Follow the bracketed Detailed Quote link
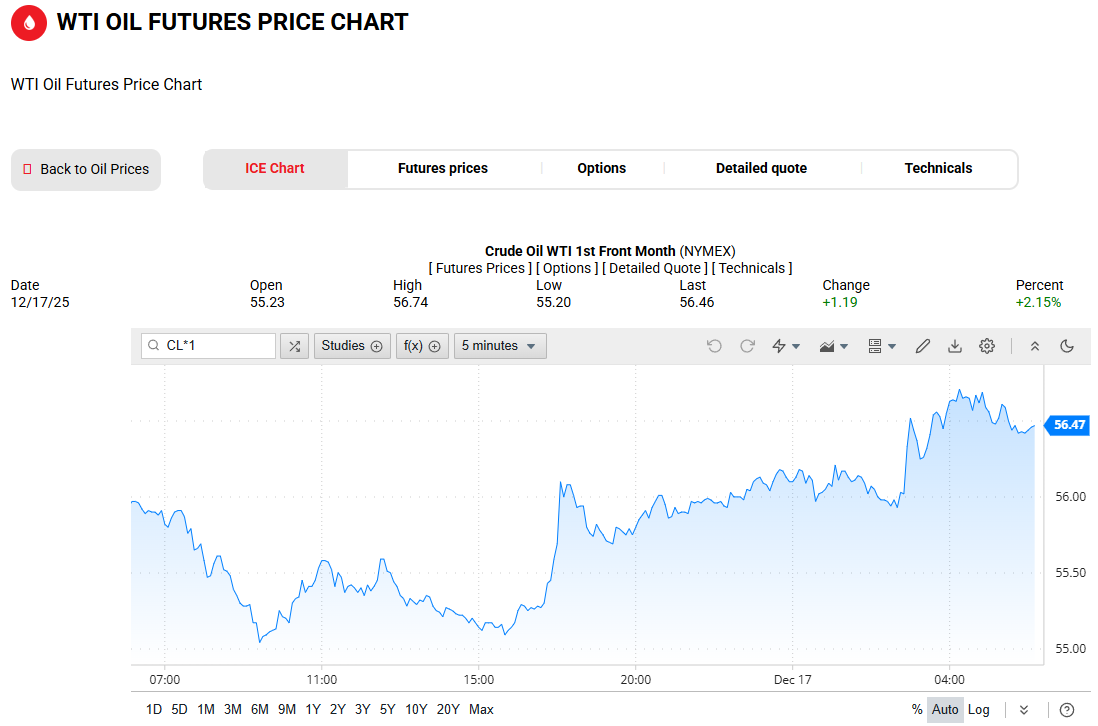Viewport: 1098px width, 726px height. click(653, 268)
